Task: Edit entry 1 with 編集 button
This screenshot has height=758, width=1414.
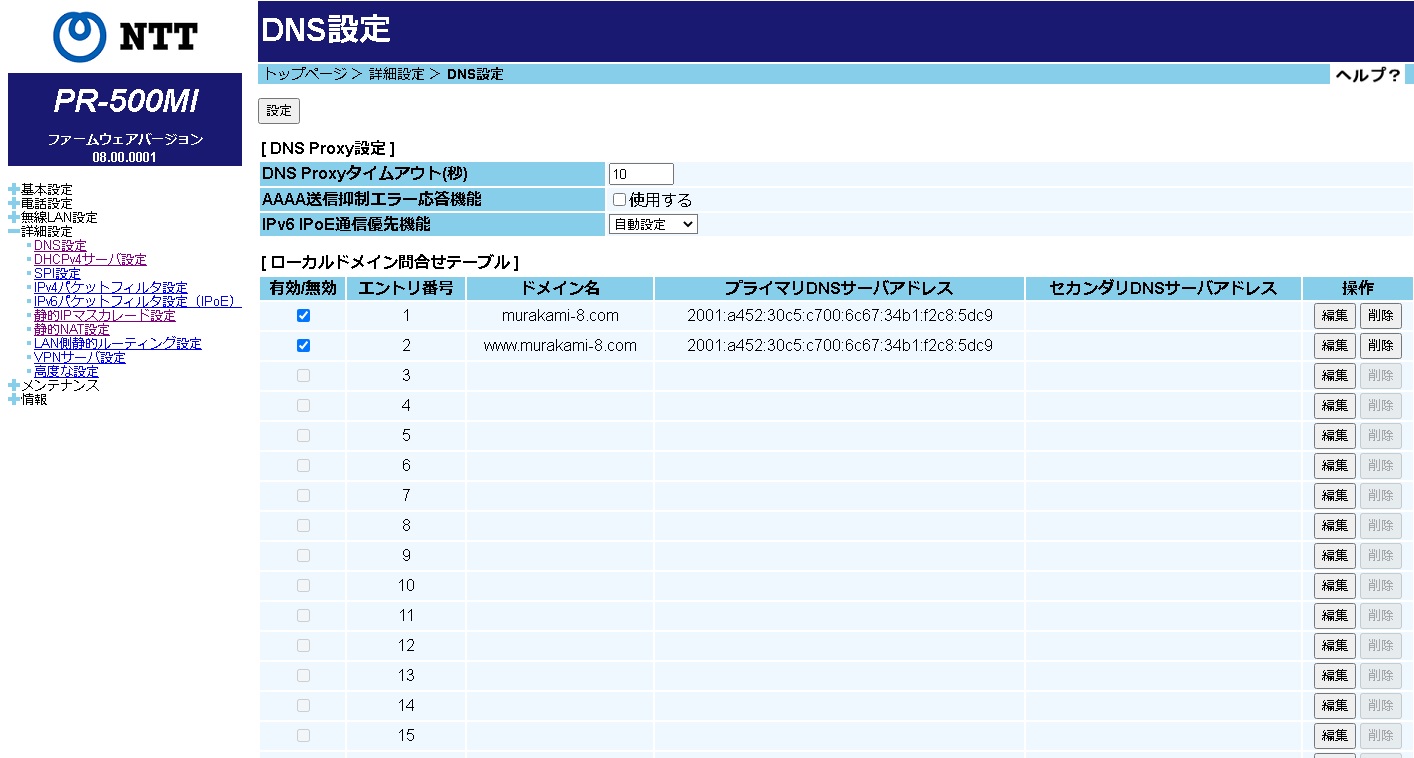Action: (1334, 316)
